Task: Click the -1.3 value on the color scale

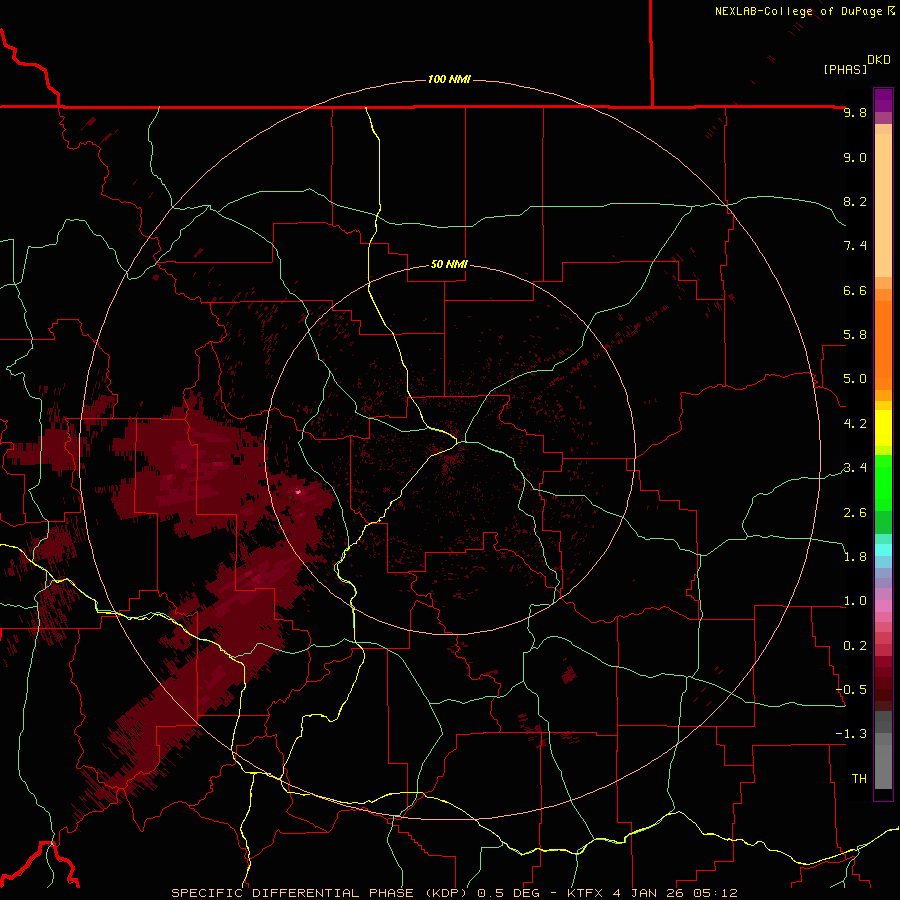Action: click(x=851, y=734)
